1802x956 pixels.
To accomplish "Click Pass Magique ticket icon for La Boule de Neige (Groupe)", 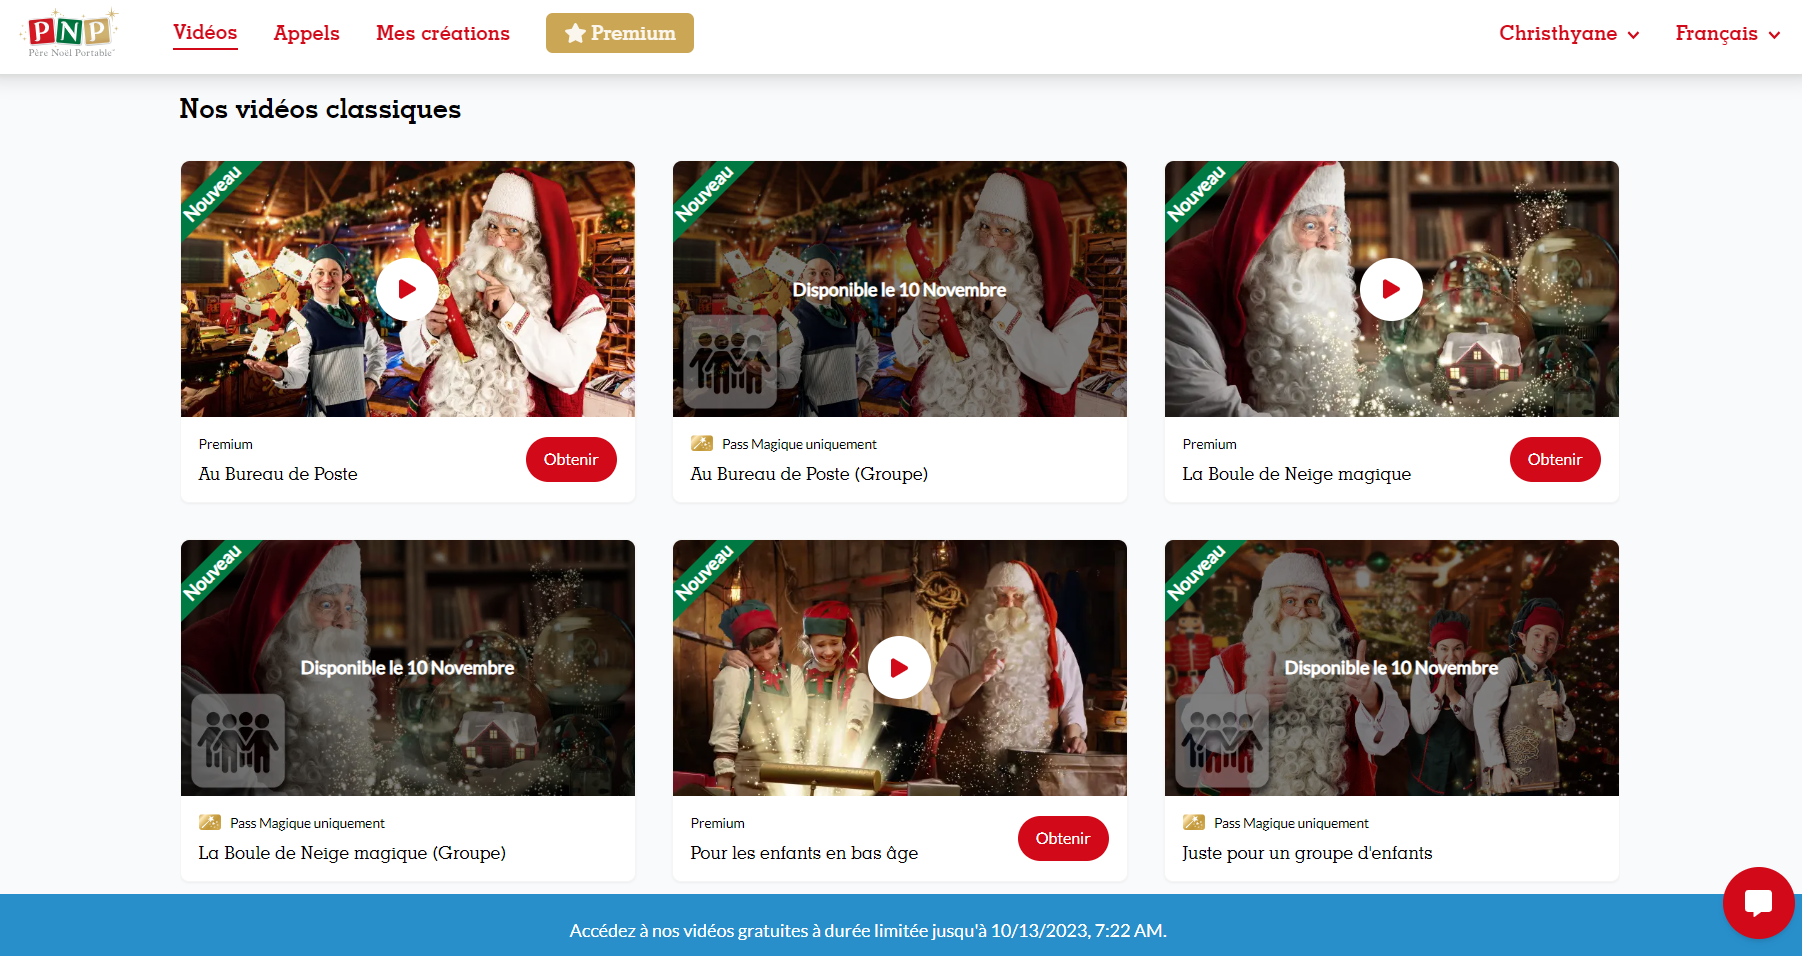I will 210,822.
